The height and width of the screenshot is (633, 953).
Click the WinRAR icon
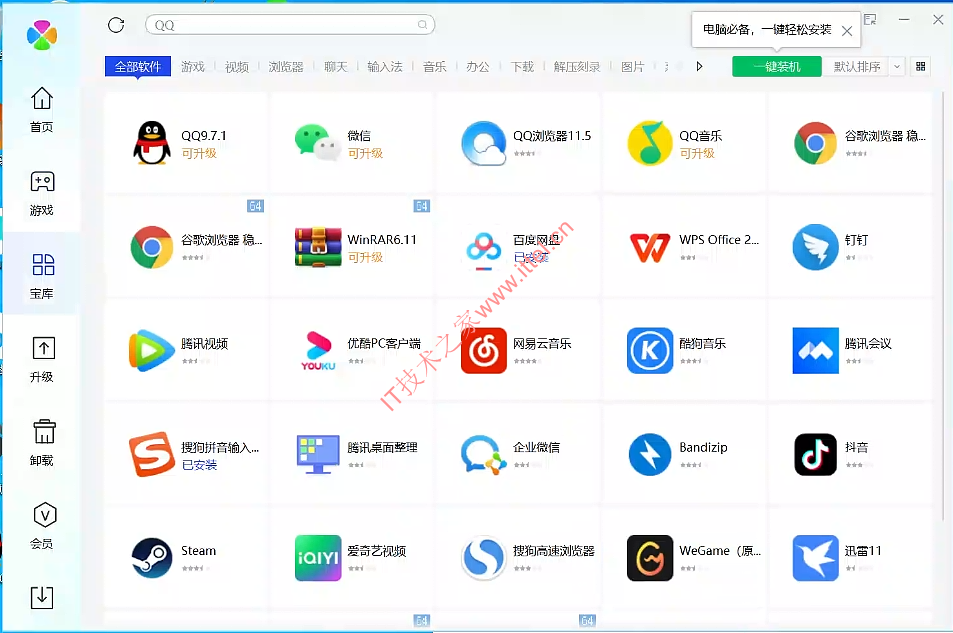(x=318, y=247)
